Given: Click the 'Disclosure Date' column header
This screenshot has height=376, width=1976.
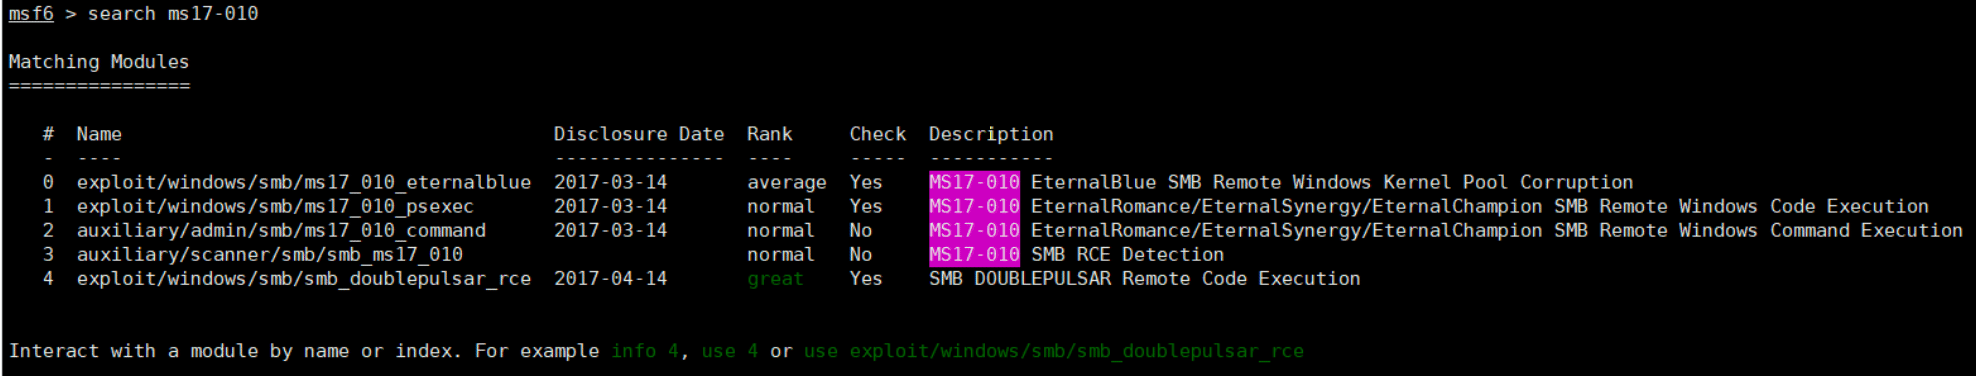Looking at the screenshot, I should pyautogui.click(x=639, y=134).
